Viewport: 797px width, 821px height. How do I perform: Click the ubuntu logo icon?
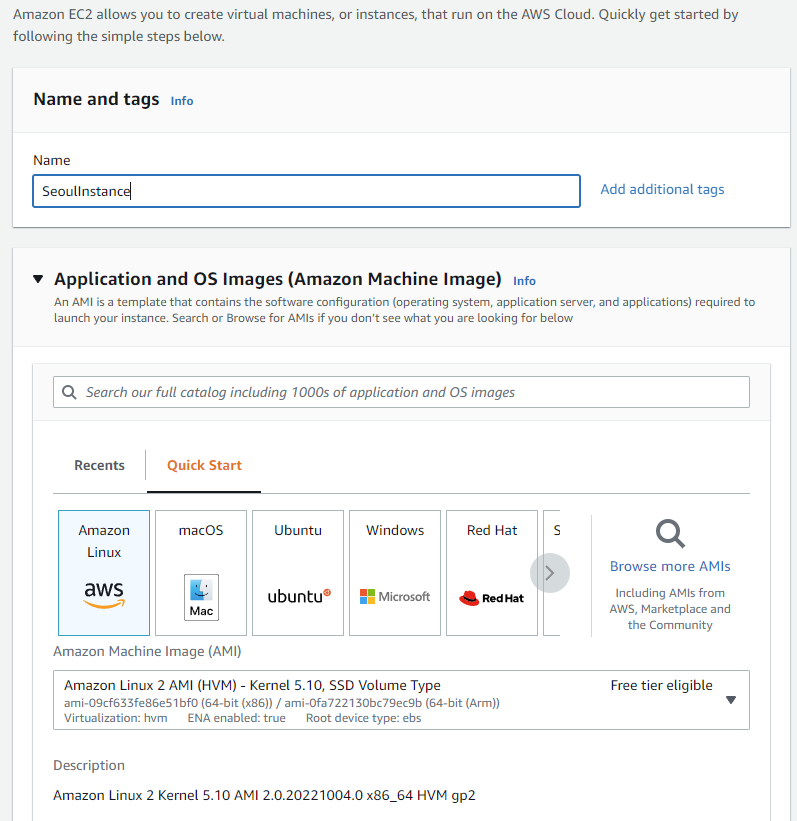tap(299, 596)
